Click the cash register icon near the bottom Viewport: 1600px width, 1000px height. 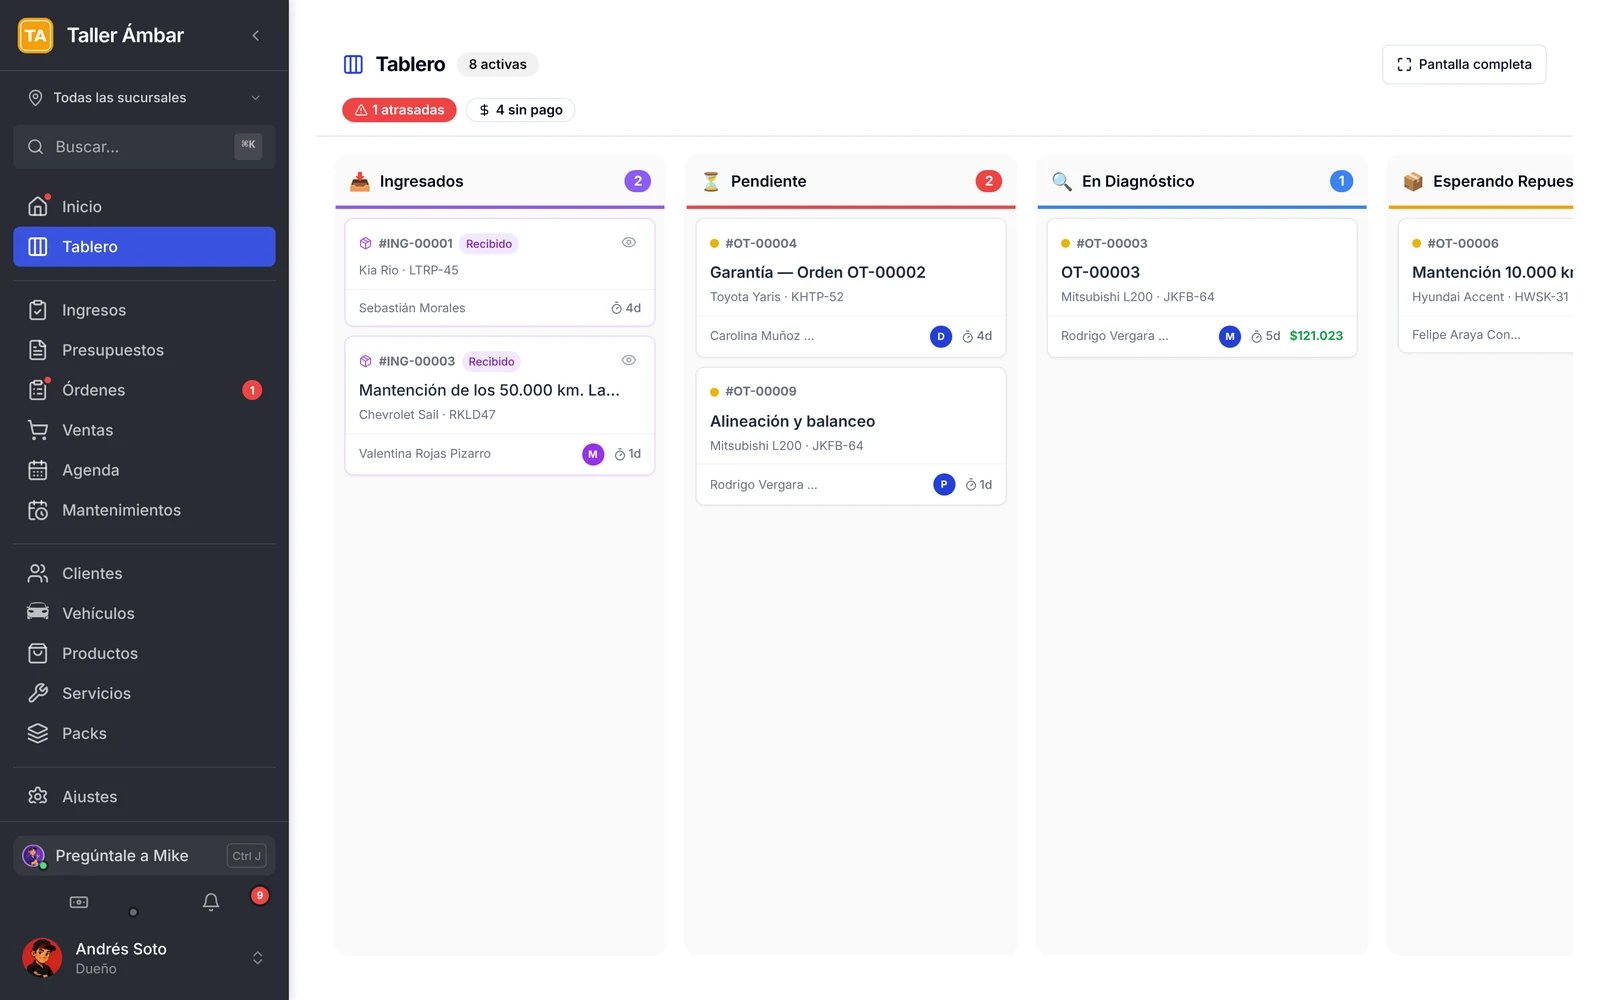pyautogui.click(x=79, y=902)
